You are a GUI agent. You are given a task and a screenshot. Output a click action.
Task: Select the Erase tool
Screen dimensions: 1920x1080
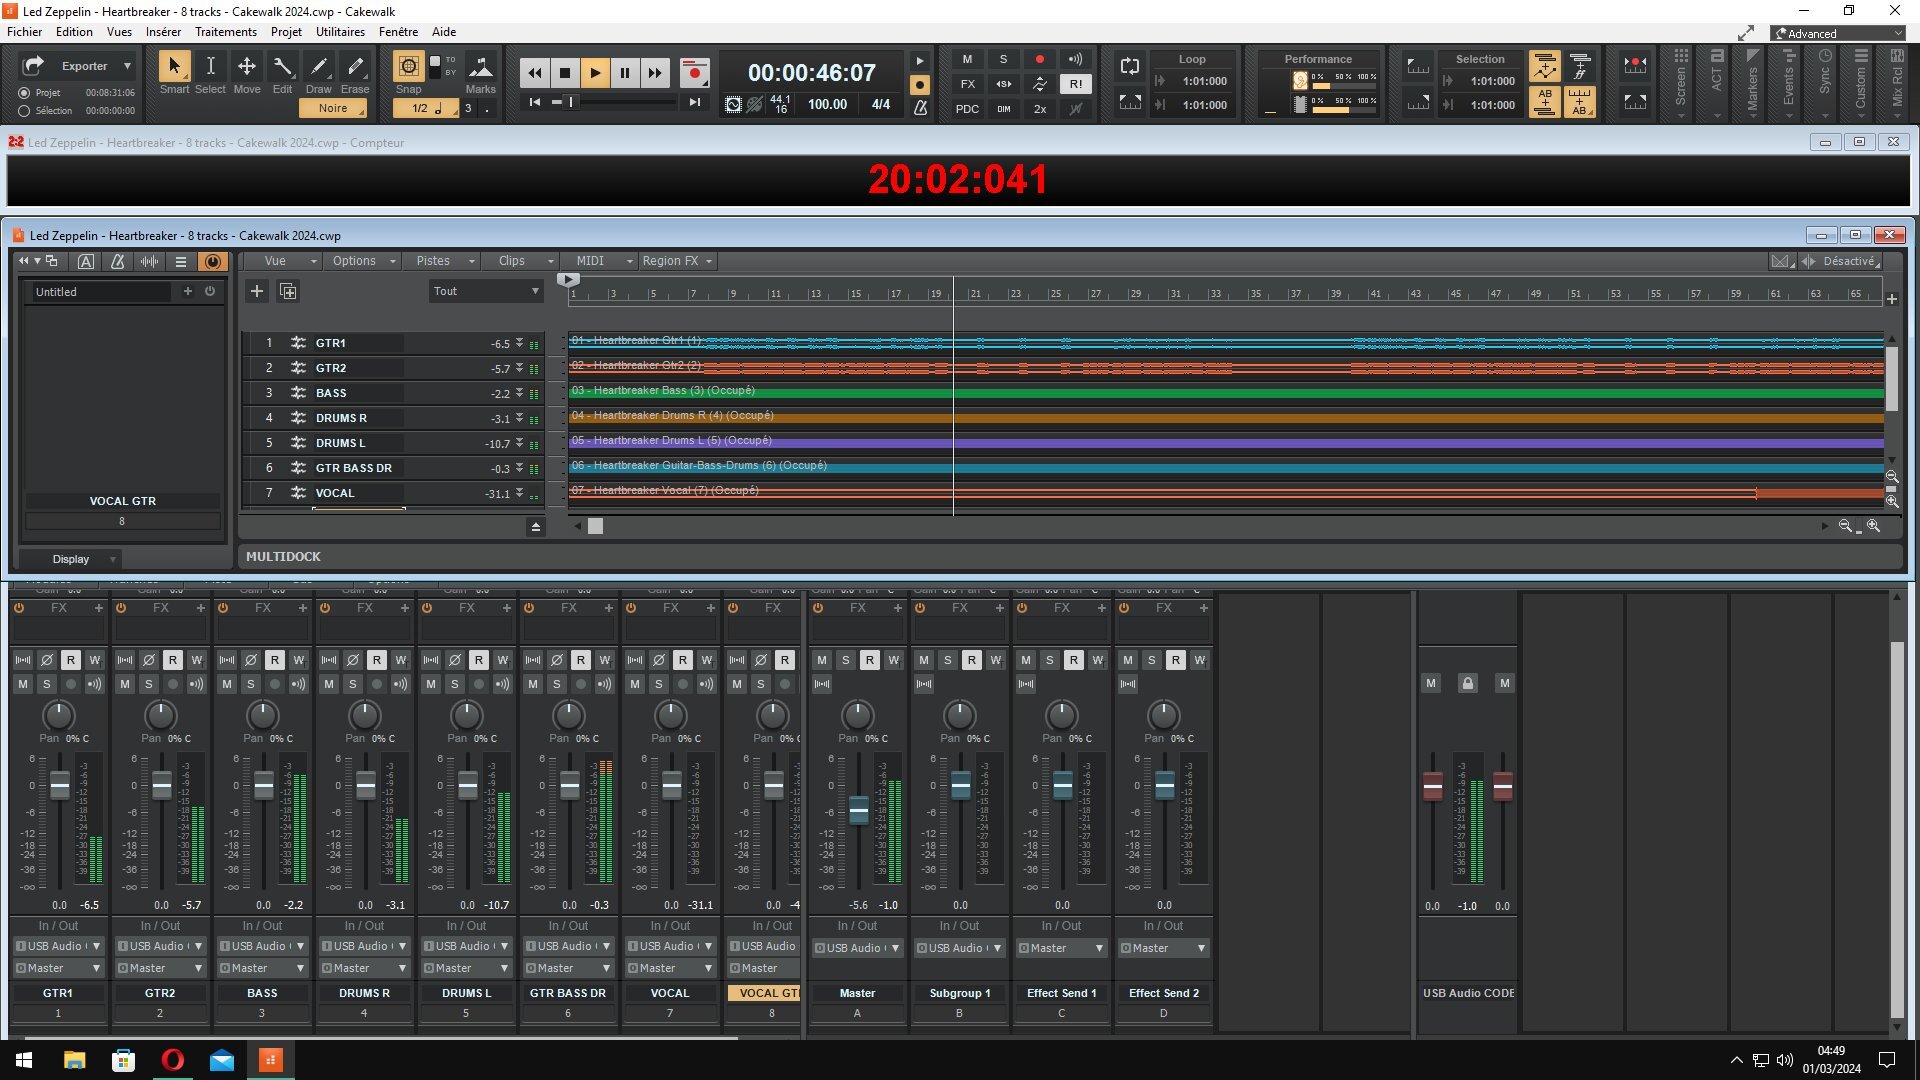point(355,67)
